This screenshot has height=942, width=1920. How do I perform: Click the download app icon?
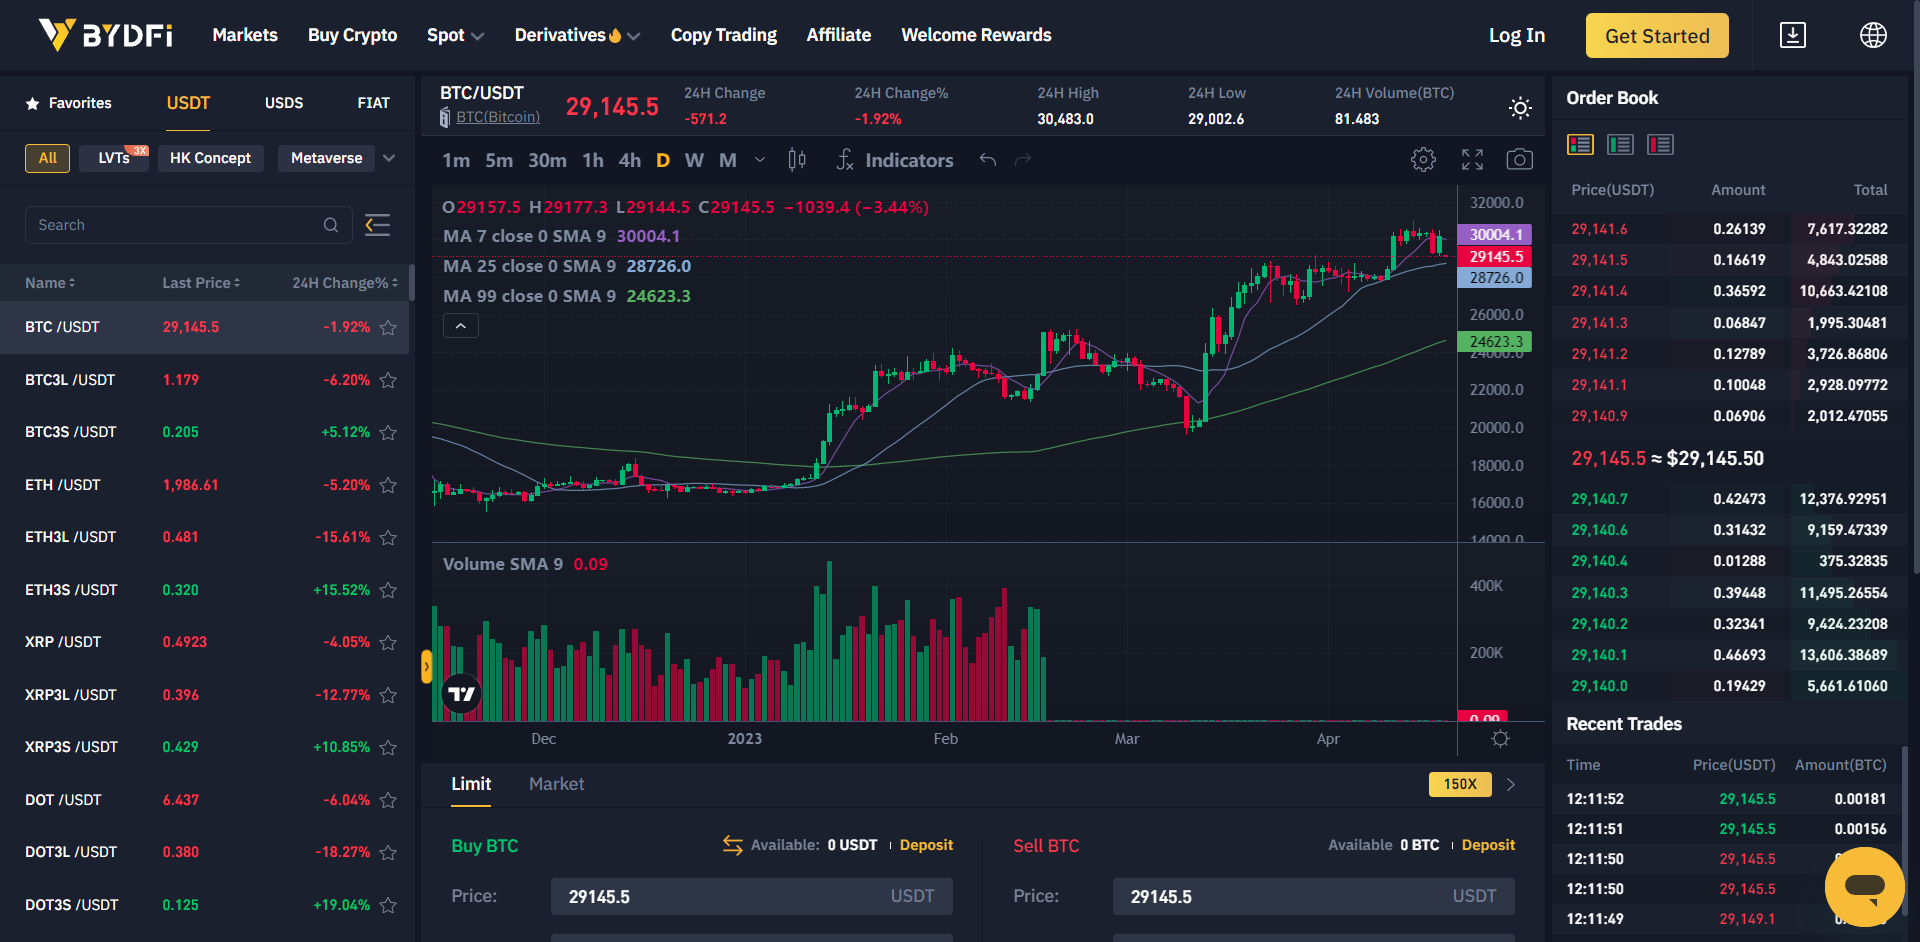[1792, 36]
